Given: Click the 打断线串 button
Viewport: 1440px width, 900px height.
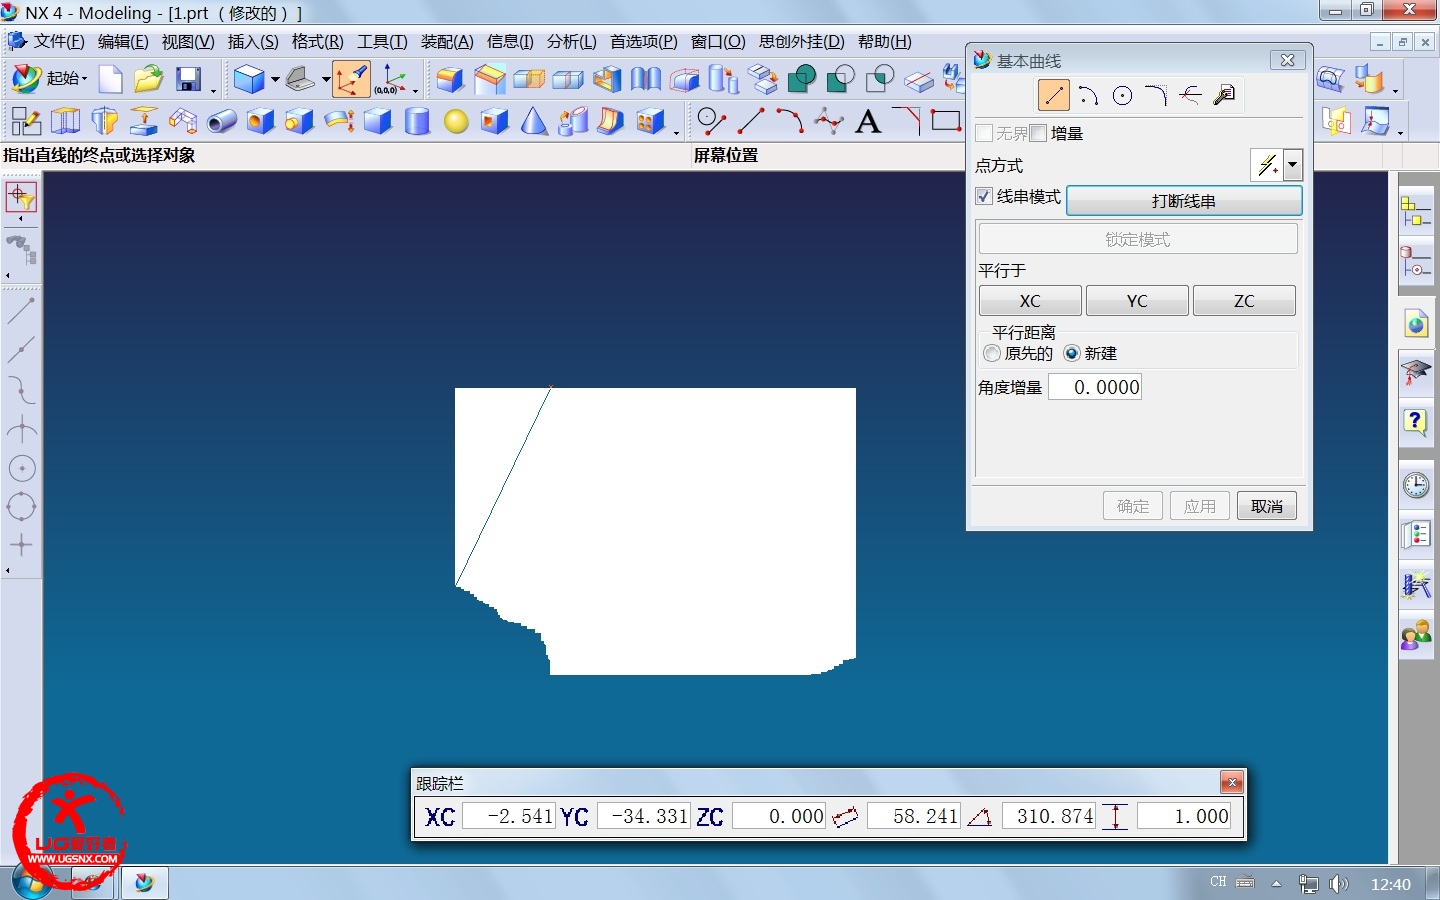Looking at the screenshot, I should 1184,201.
